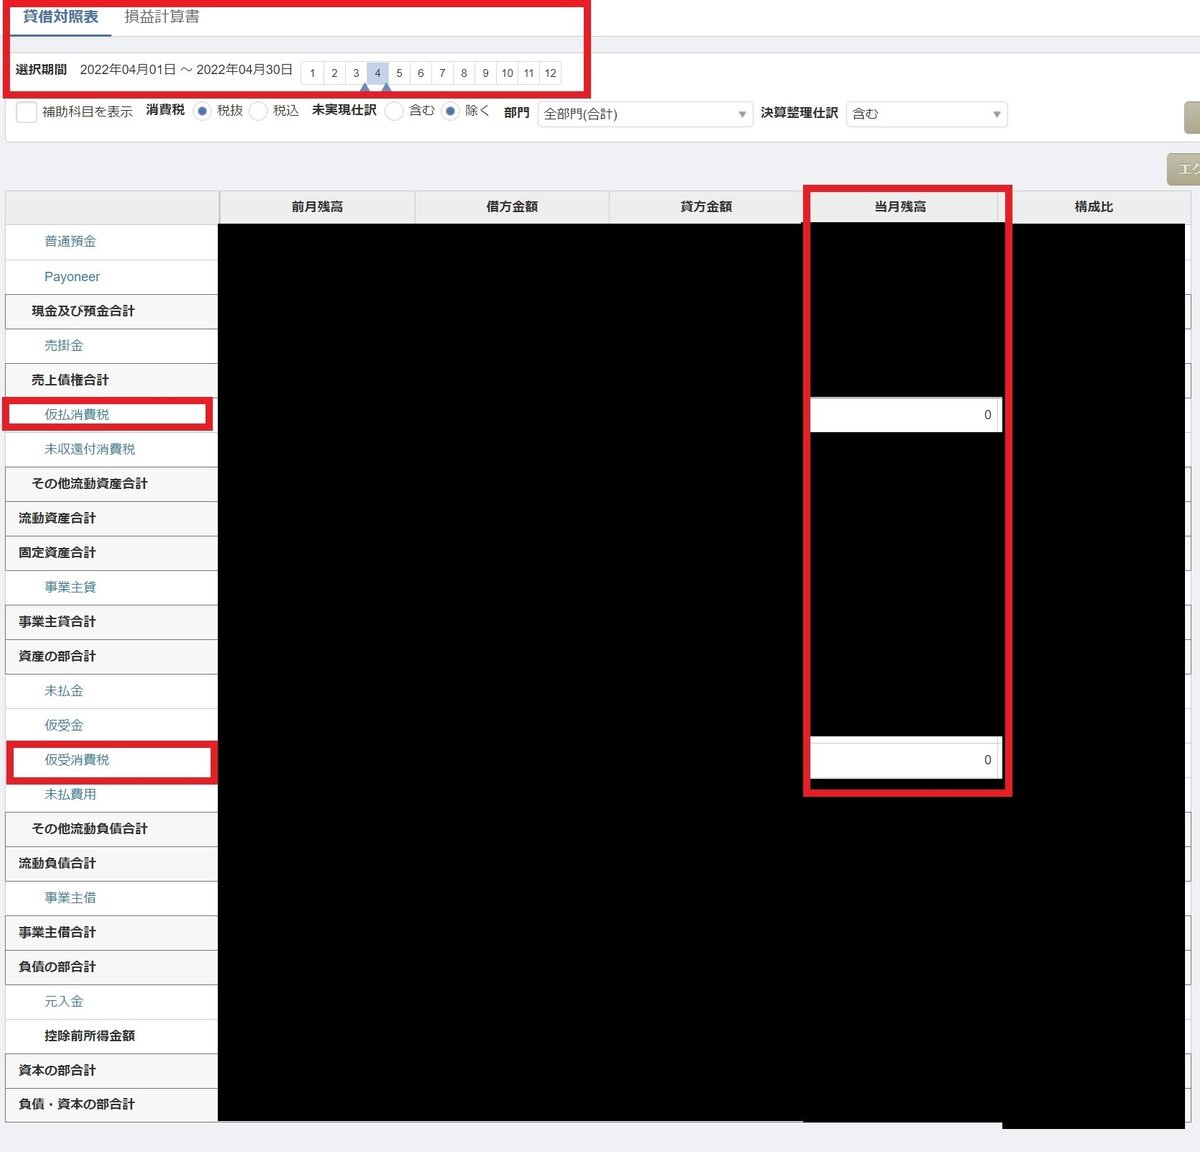Open the 仮受消費税 account link
The image size is (1200, 1152).
coord(77,760)
